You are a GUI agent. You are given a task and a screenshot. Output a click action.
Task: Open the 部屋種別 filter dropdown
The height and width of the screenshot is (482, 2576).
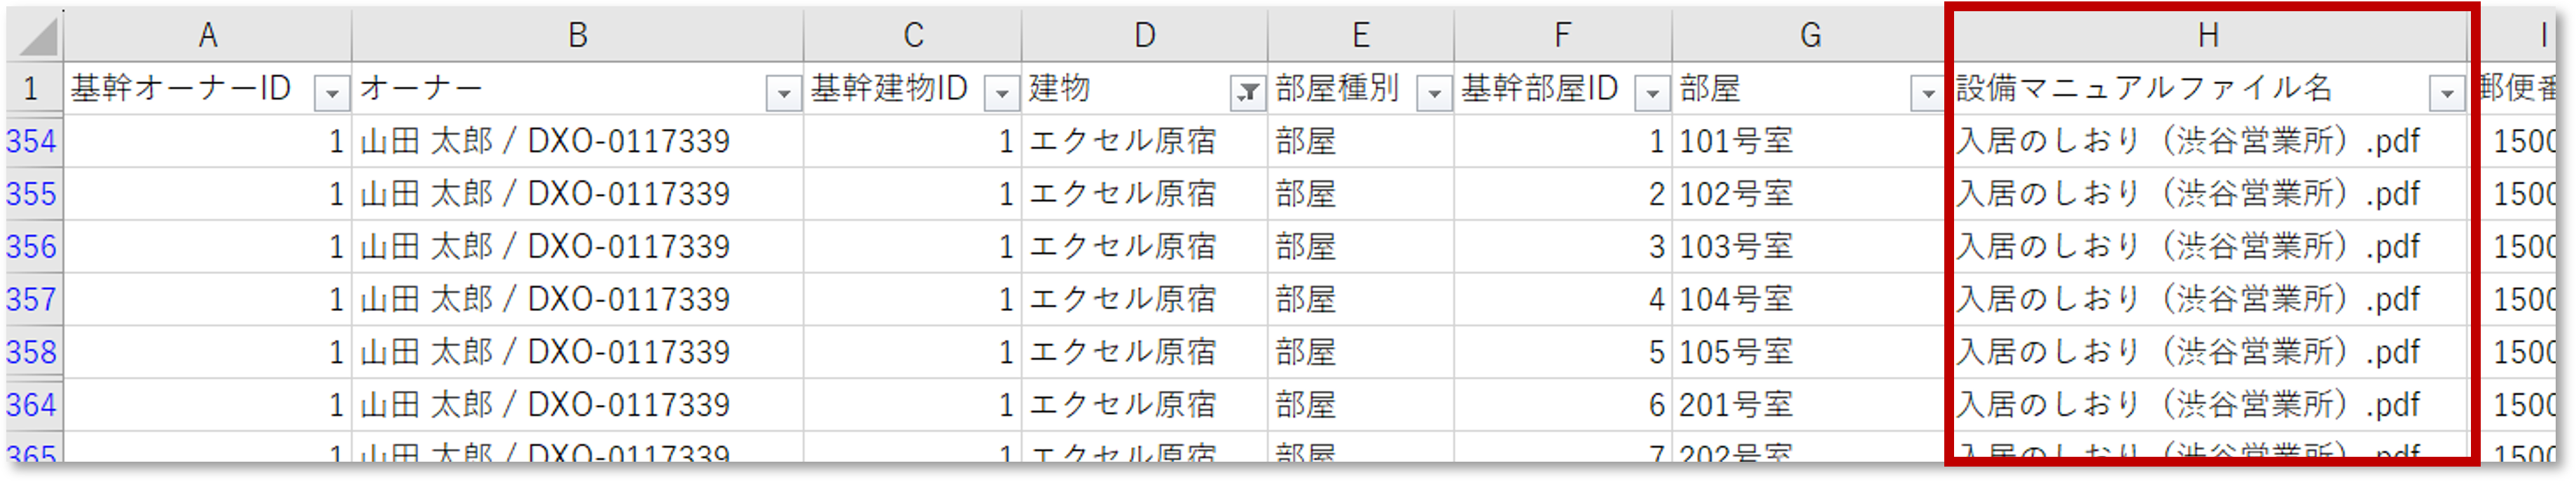point(1434,93)
